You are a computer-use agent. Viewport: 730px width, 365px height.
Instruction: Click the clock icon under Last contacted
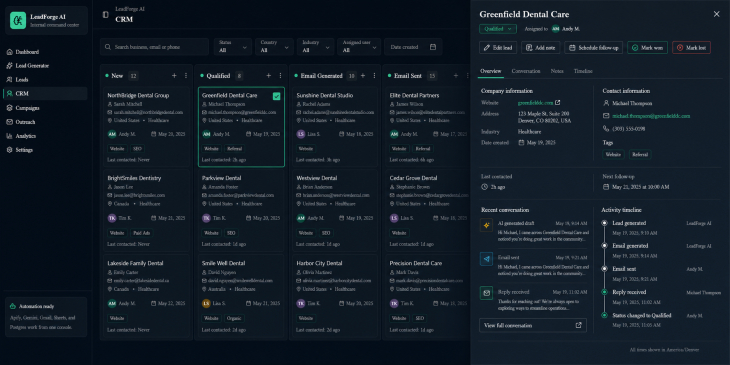[x=484, y=187]
